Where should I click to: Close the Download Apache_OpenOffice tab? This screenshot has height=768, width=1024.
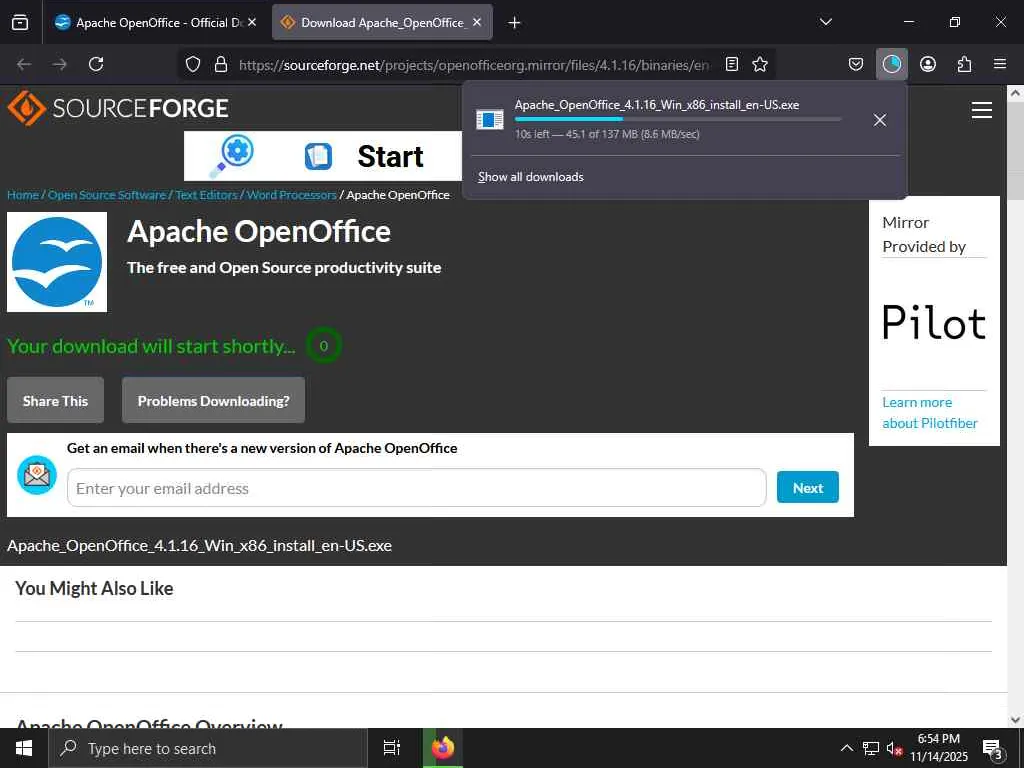click(x=477, y=22)
